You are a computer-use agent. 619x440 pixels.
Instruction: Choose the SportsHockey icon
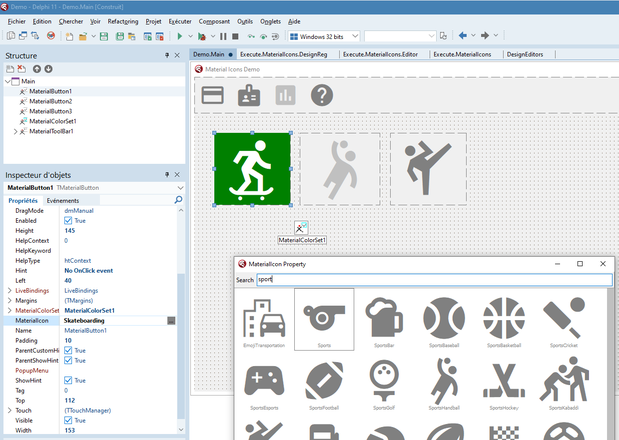tap(504, 382)
